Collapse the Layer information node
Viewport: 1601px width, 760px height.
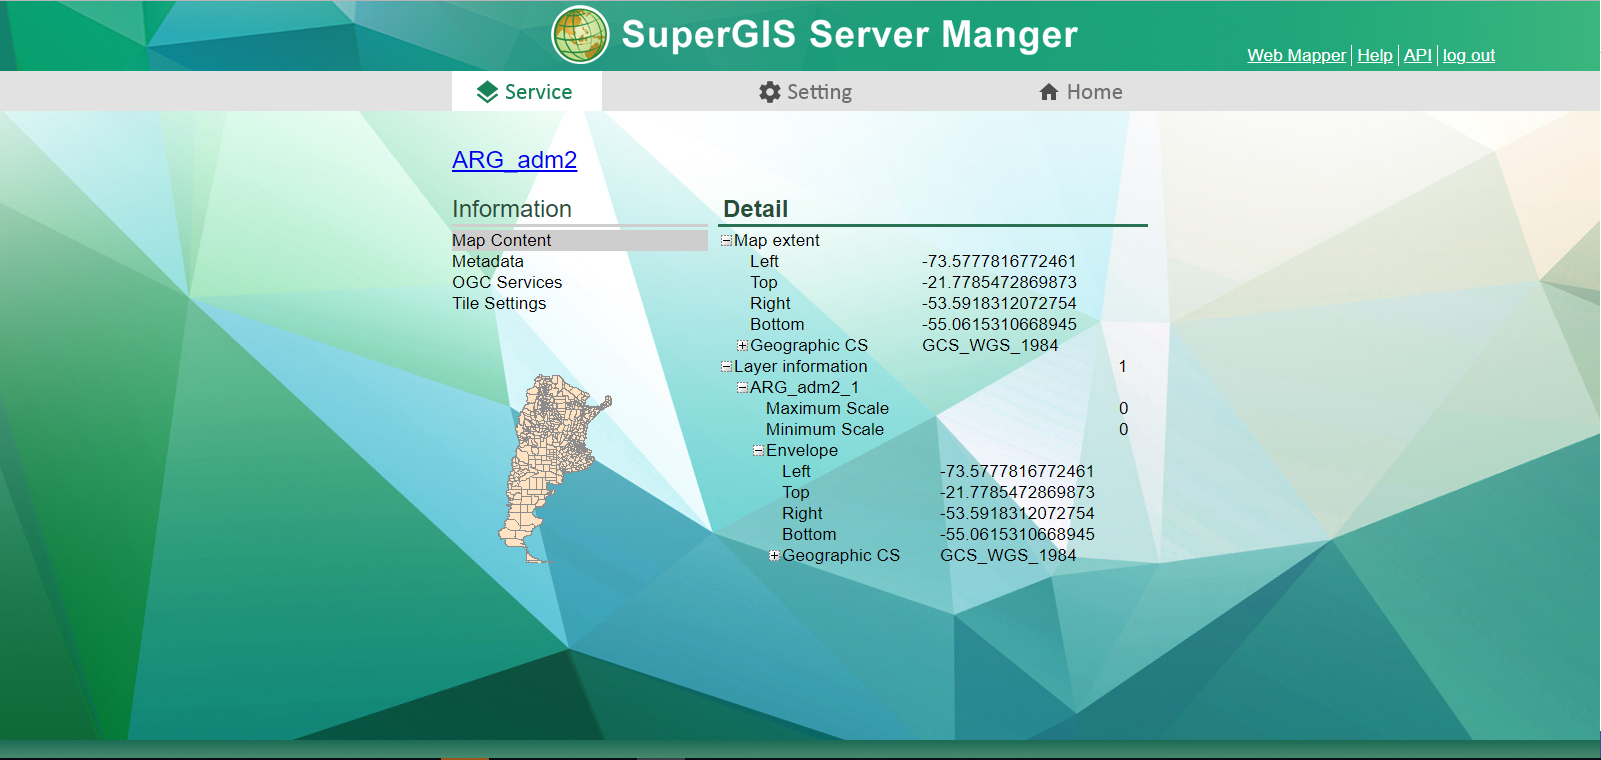click(x=726, y=366)
